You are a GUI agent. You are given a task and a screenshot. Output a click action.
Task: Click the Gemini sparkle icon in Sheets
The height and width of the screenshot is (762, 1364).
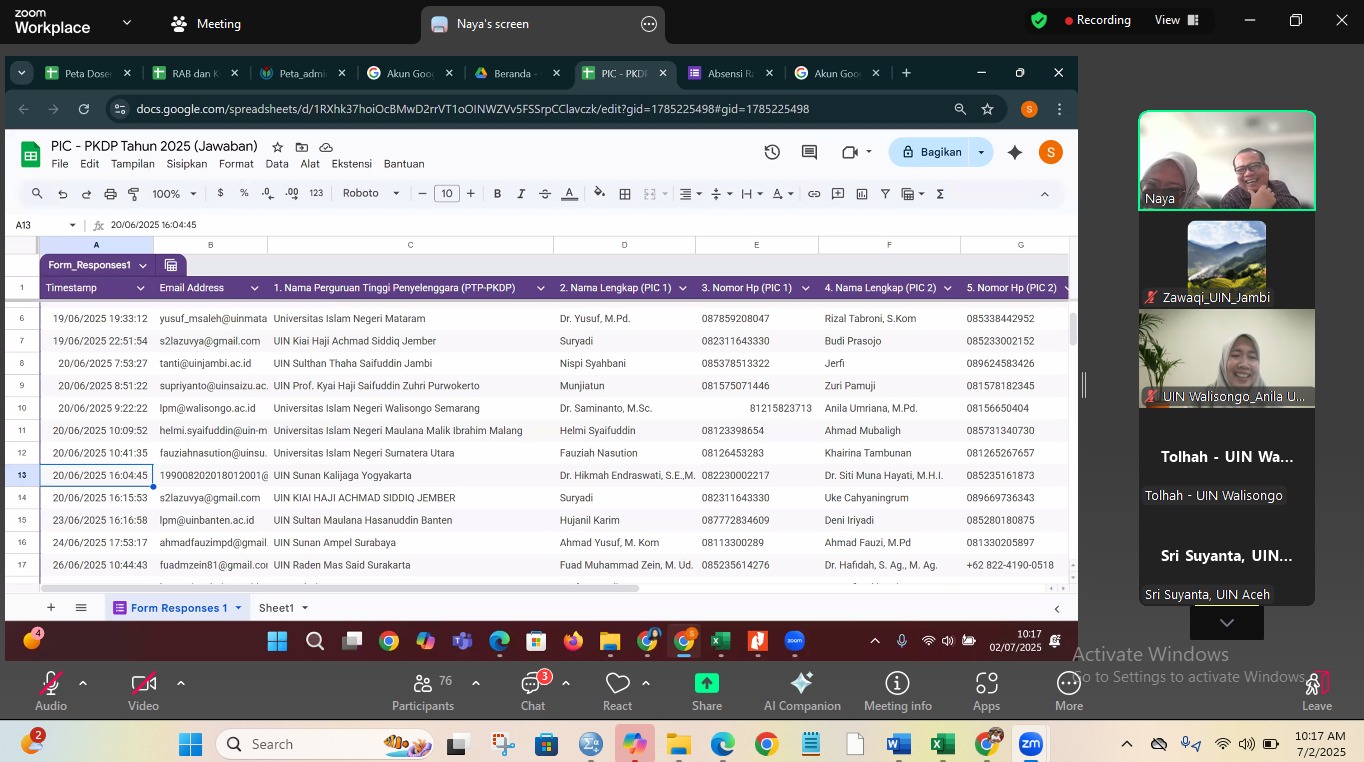click(x=1015, y=152)
